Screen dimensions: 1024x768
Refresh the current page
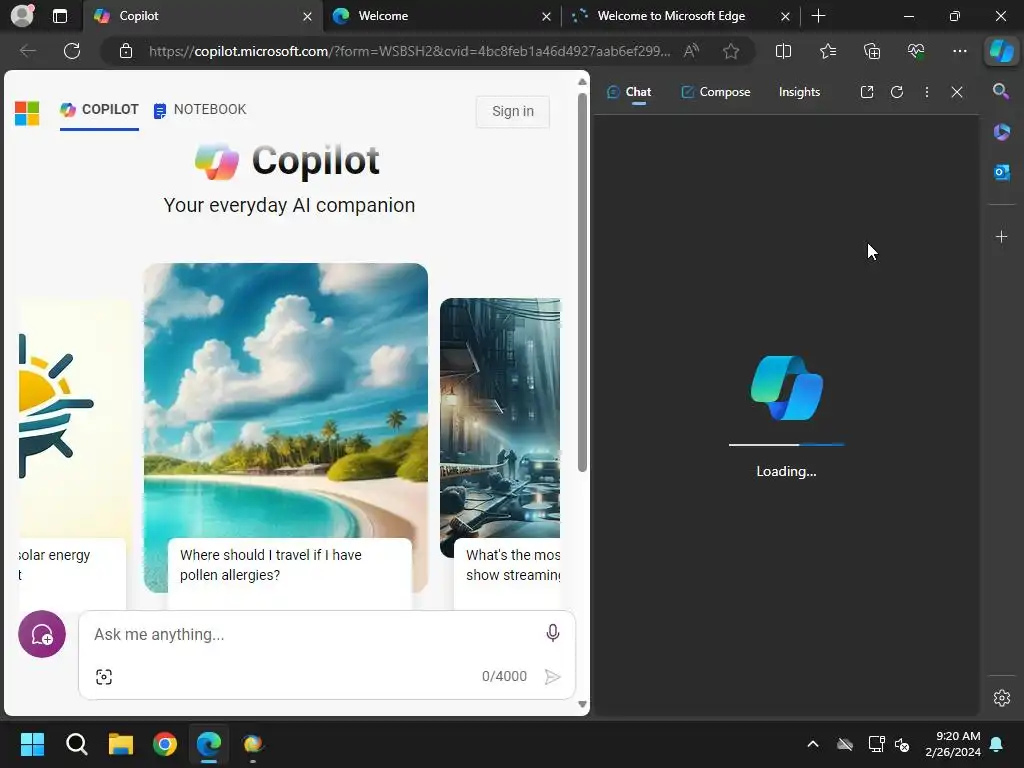coord(72,51)
